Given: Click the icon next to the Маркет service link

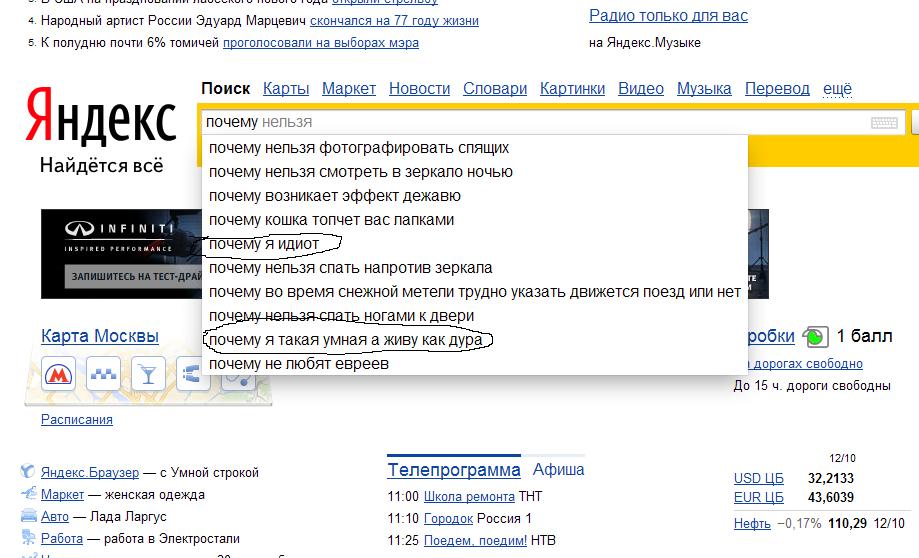Looking at the screenshot, I should coord(28,494).
